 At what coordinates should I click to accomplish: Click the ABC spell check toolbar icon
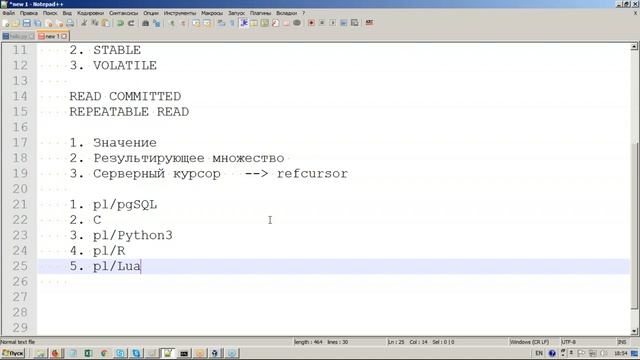(369, 22)
